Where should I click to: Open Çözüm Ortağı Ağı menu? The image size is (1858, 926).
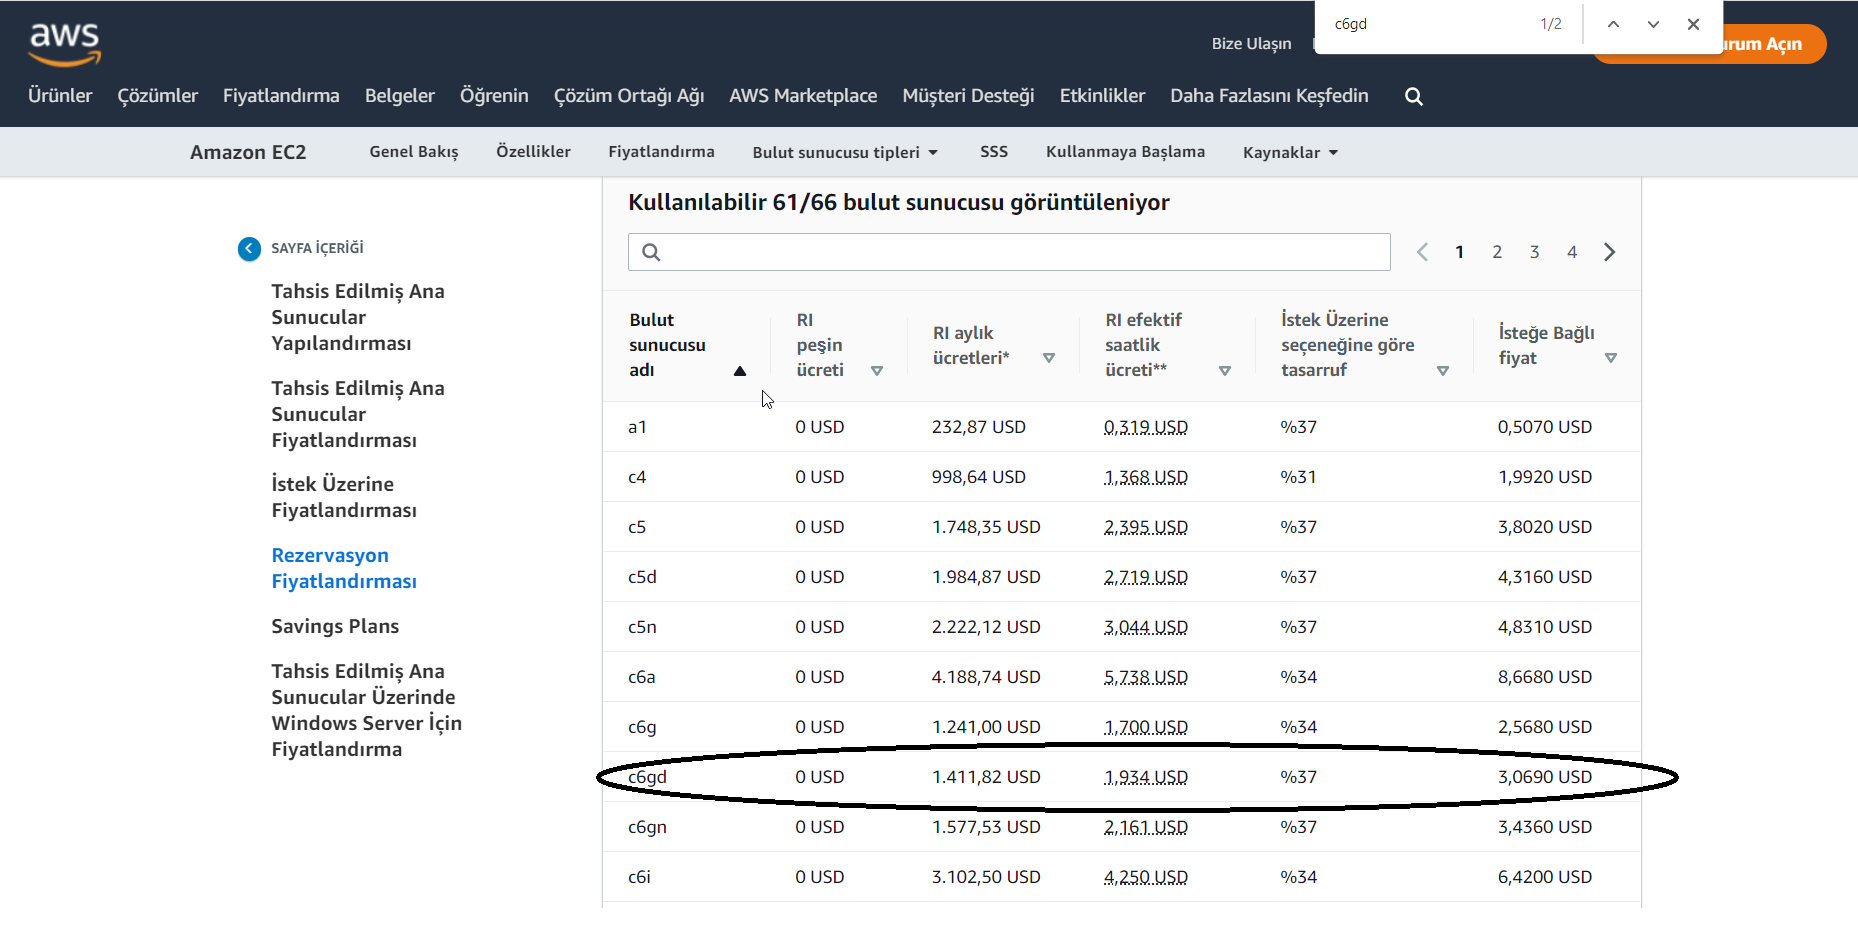tap(629, 96)
